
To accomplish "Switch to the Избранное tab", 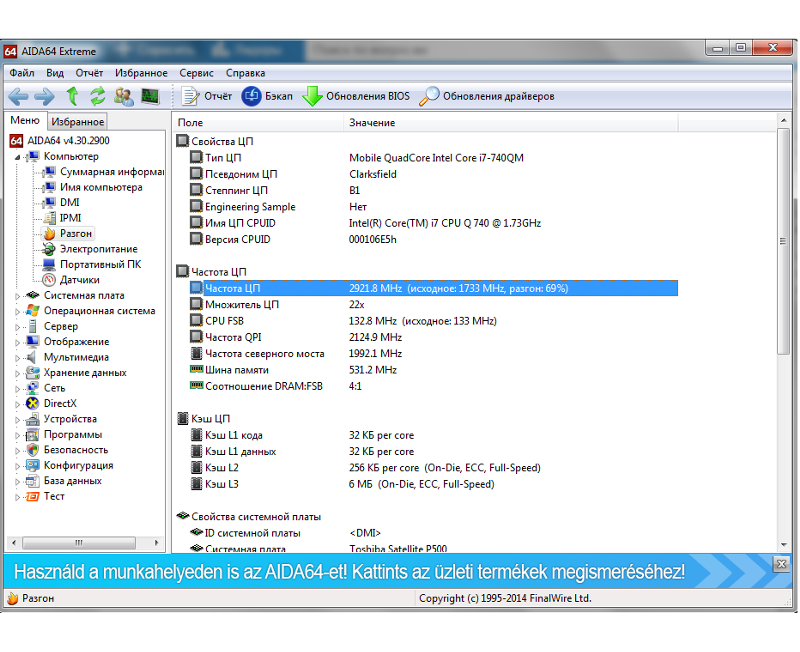I will tap(78, 122).
